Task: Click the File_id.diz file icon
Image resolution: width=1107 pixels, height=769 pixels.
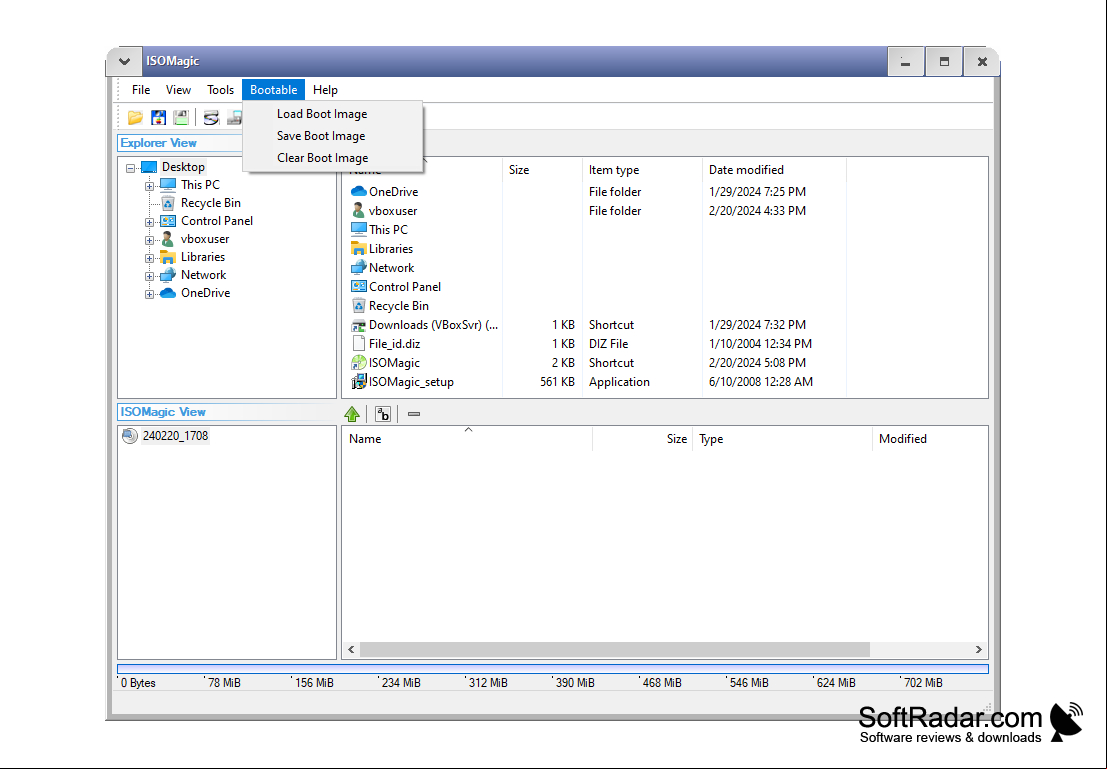Action: coord(359,344)
